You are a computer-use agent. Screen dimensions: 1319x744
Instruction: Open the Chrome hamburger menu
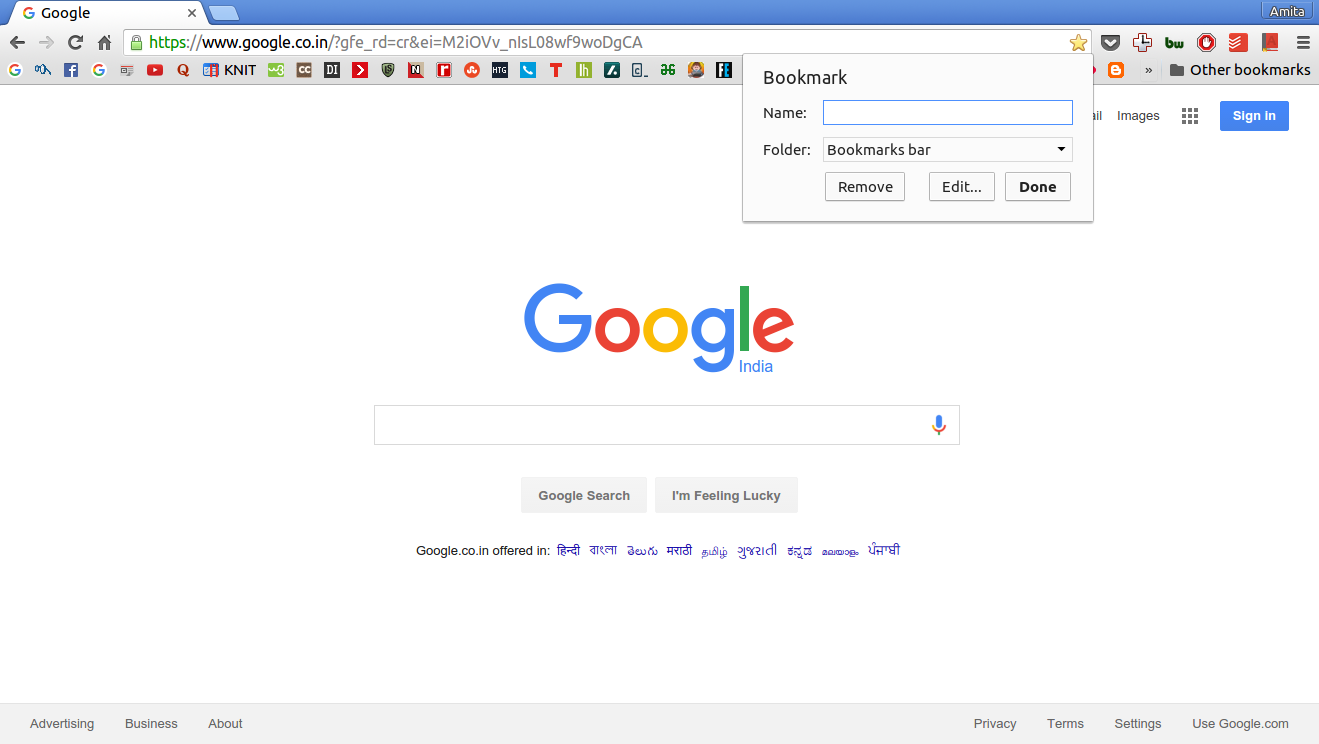click(x=1302, y=42)
